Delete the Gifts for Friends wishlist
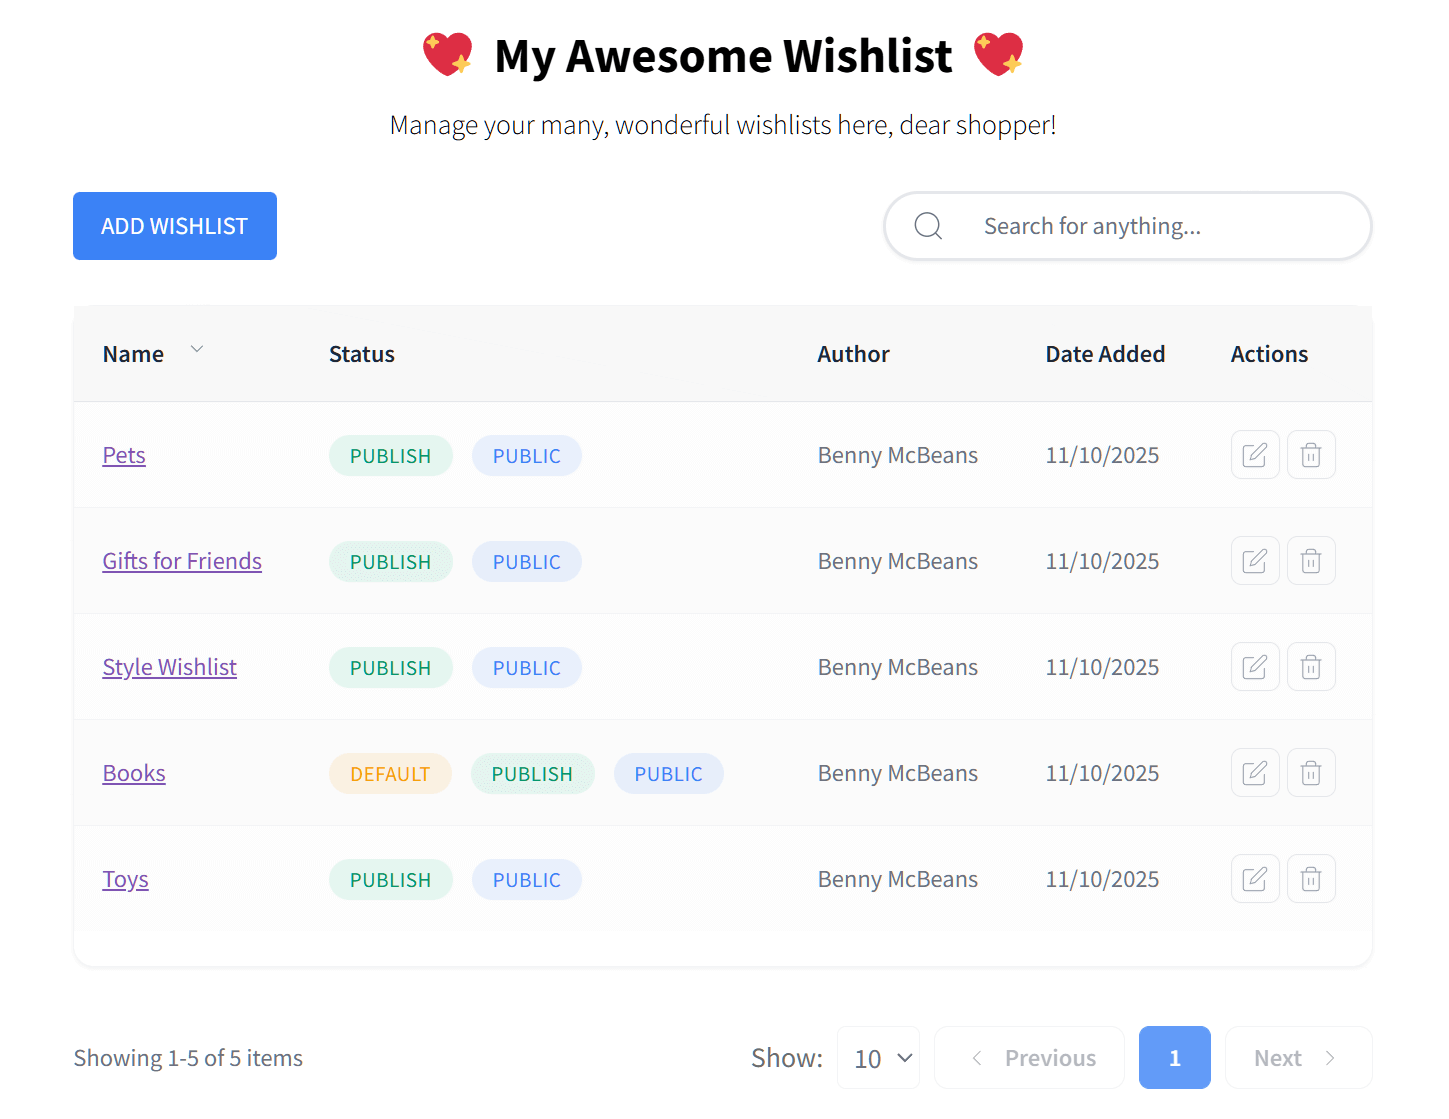Screen dimensions: 1449x1119 click(1310, 561)
